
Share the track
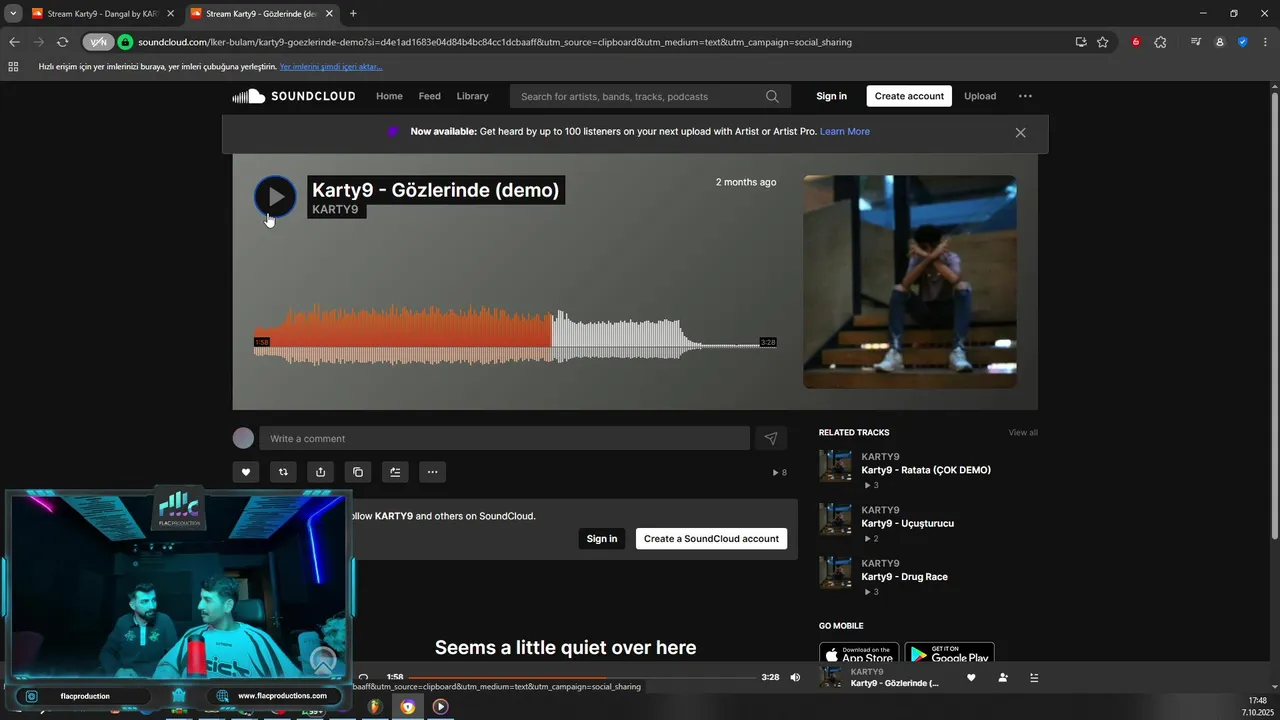tap(320, 472)
